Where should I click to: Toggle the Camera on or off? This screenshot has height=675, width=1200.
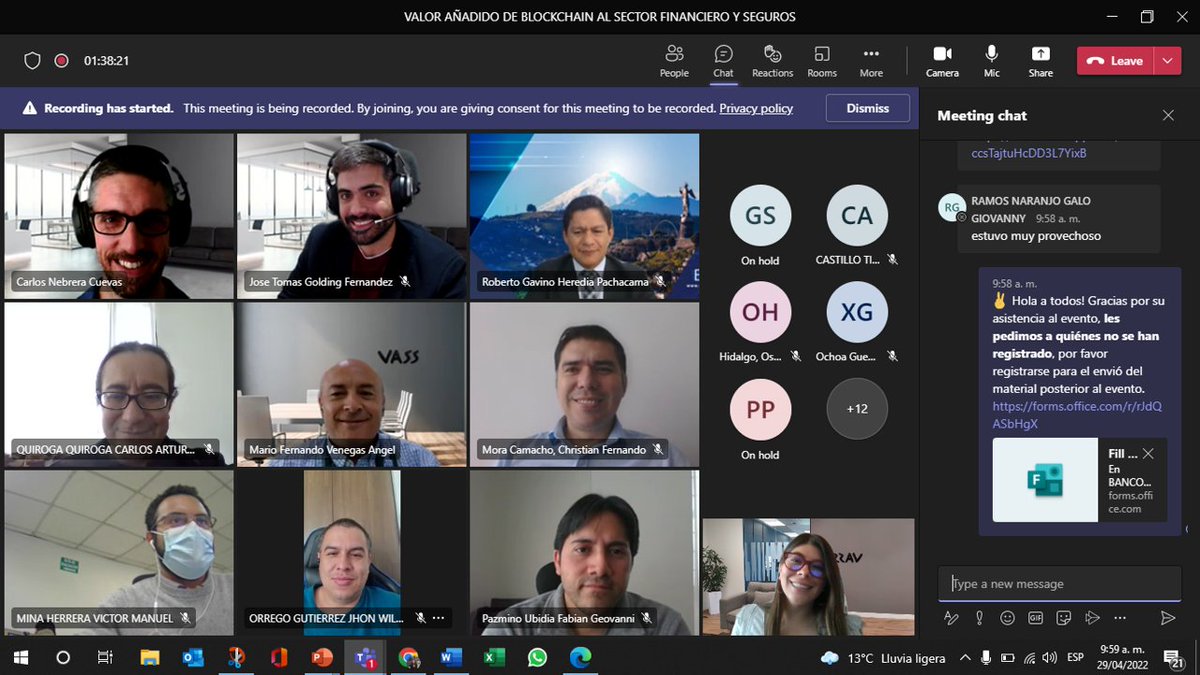tap(942, 60)
